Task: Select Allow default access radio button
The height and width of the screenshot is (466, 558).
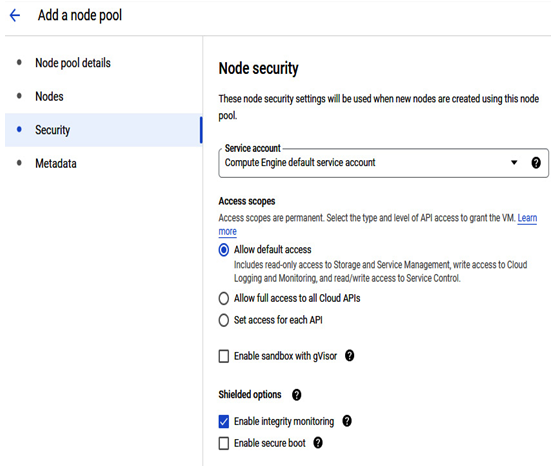Action: coord(223,250)
